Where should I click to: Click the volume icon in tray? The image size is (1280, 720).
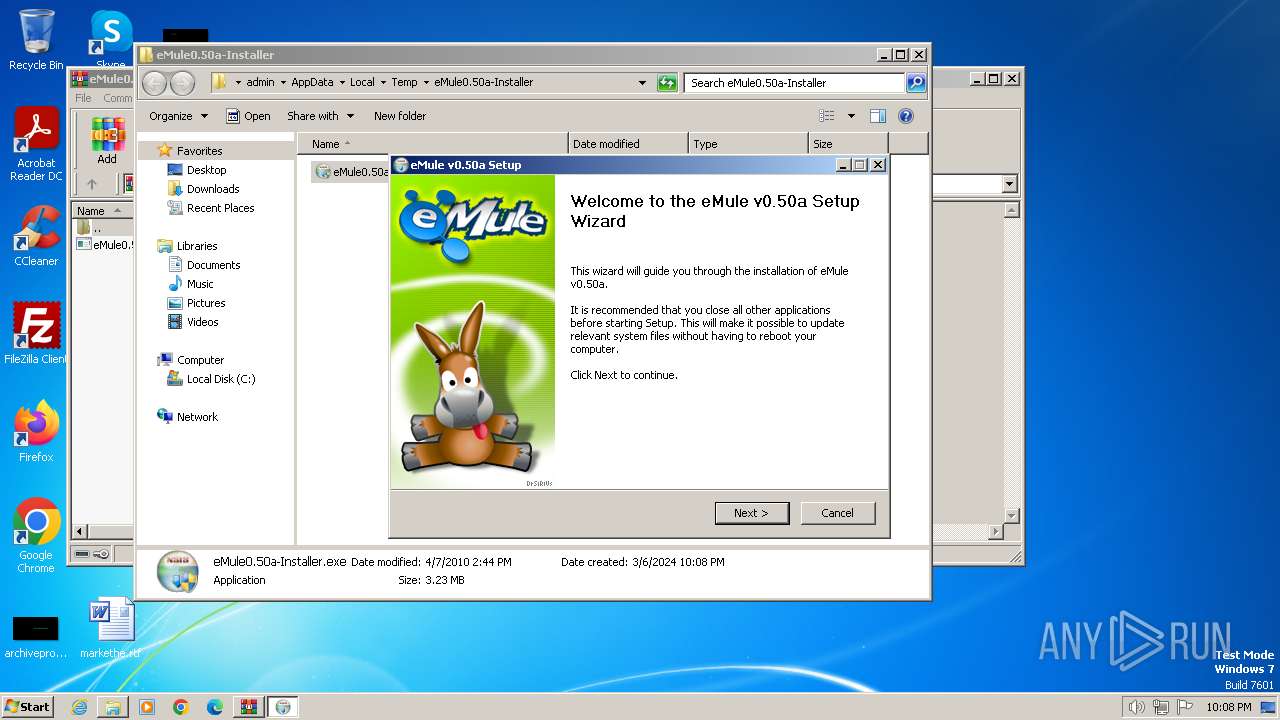click(1136, 707)
